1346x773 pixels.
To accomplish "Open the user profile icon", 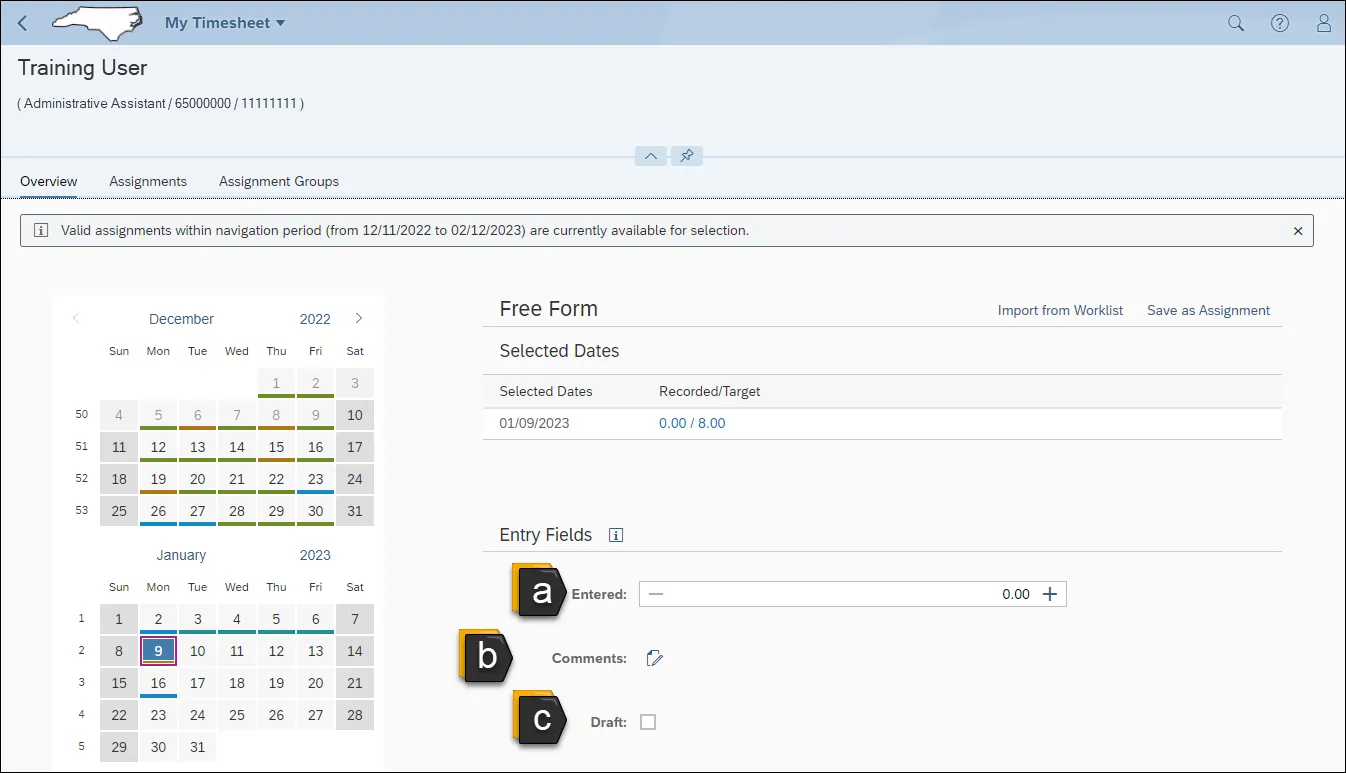I will [1324, 23].
